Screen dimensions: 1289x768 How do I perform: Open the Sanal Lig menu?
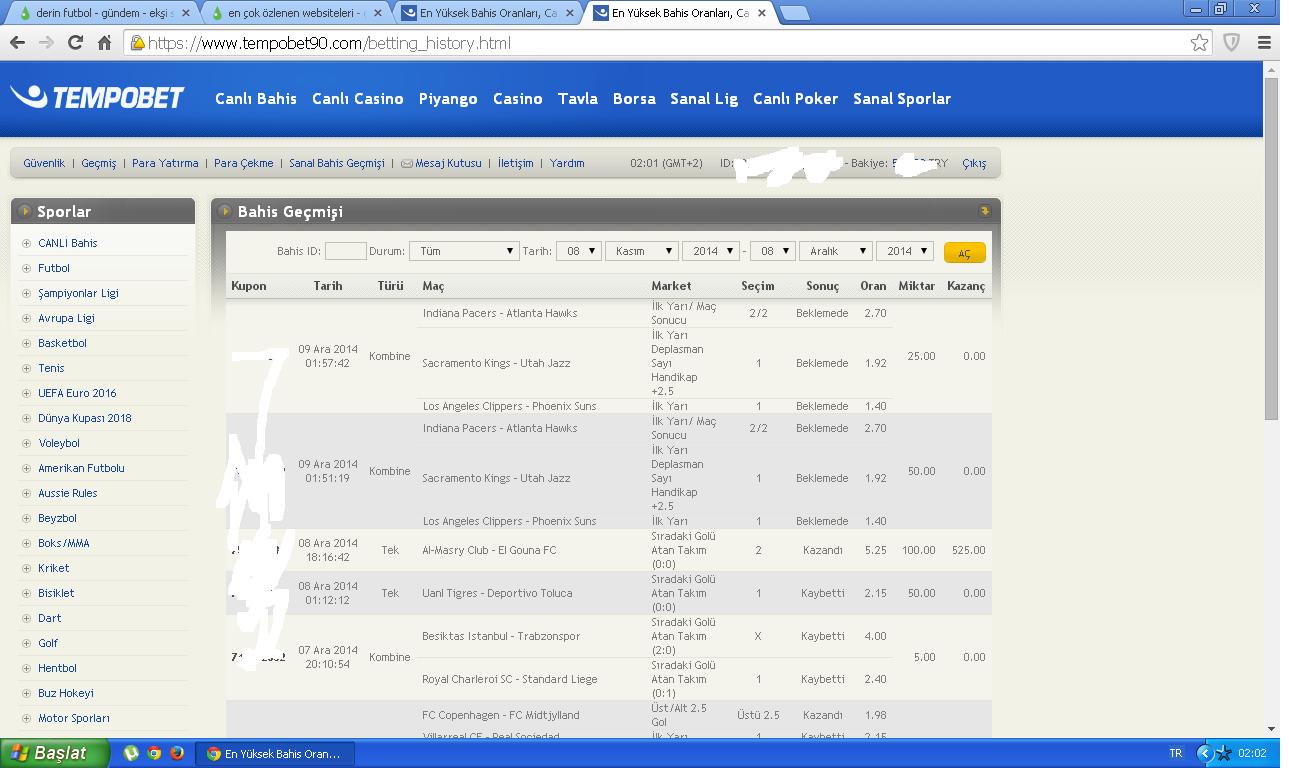tap(704, 98)
